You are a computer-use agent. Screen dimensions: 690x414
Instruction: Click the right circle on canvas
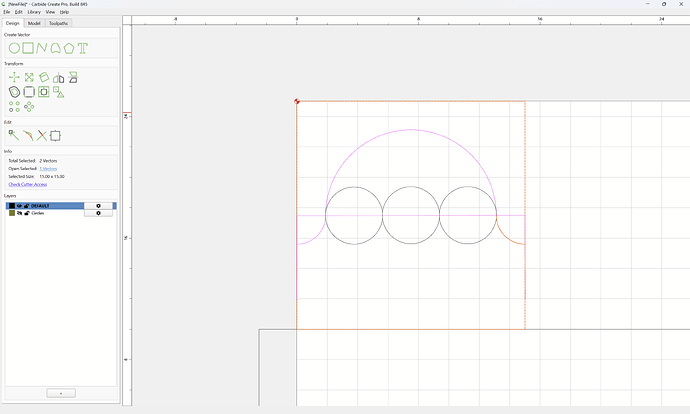(468, 215)
